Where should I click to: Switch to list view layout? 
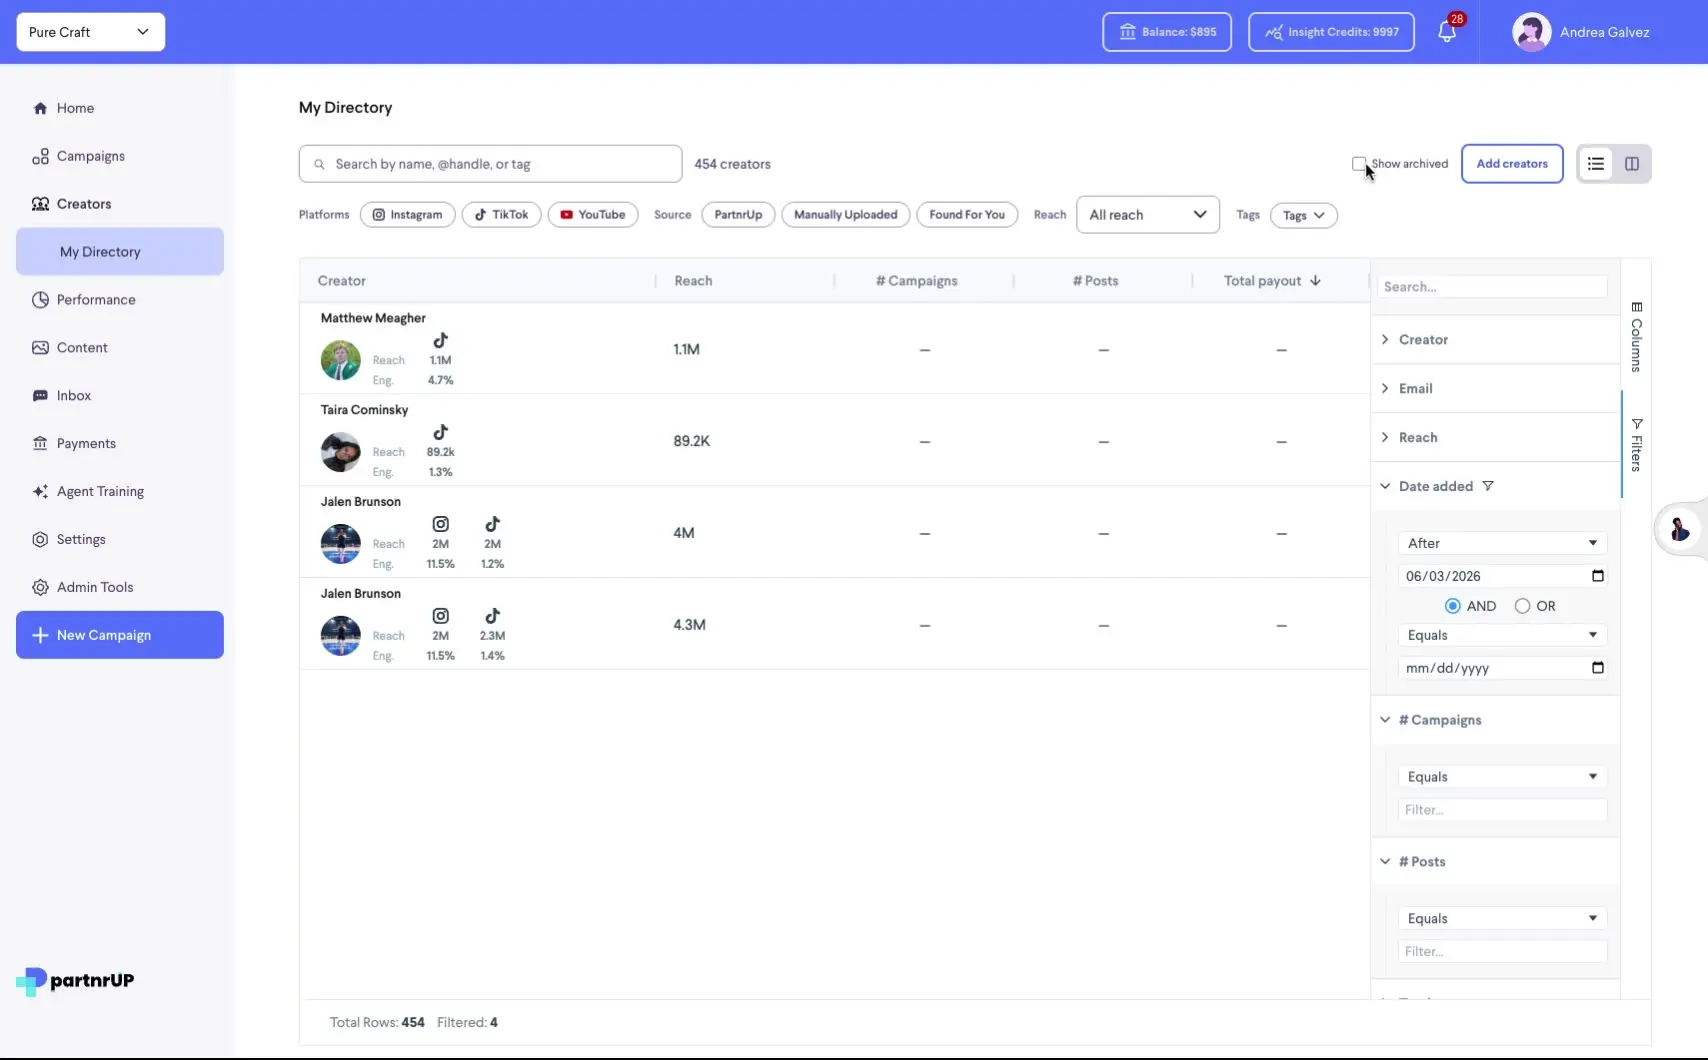pyautogui.click(x=1596, y=164)
